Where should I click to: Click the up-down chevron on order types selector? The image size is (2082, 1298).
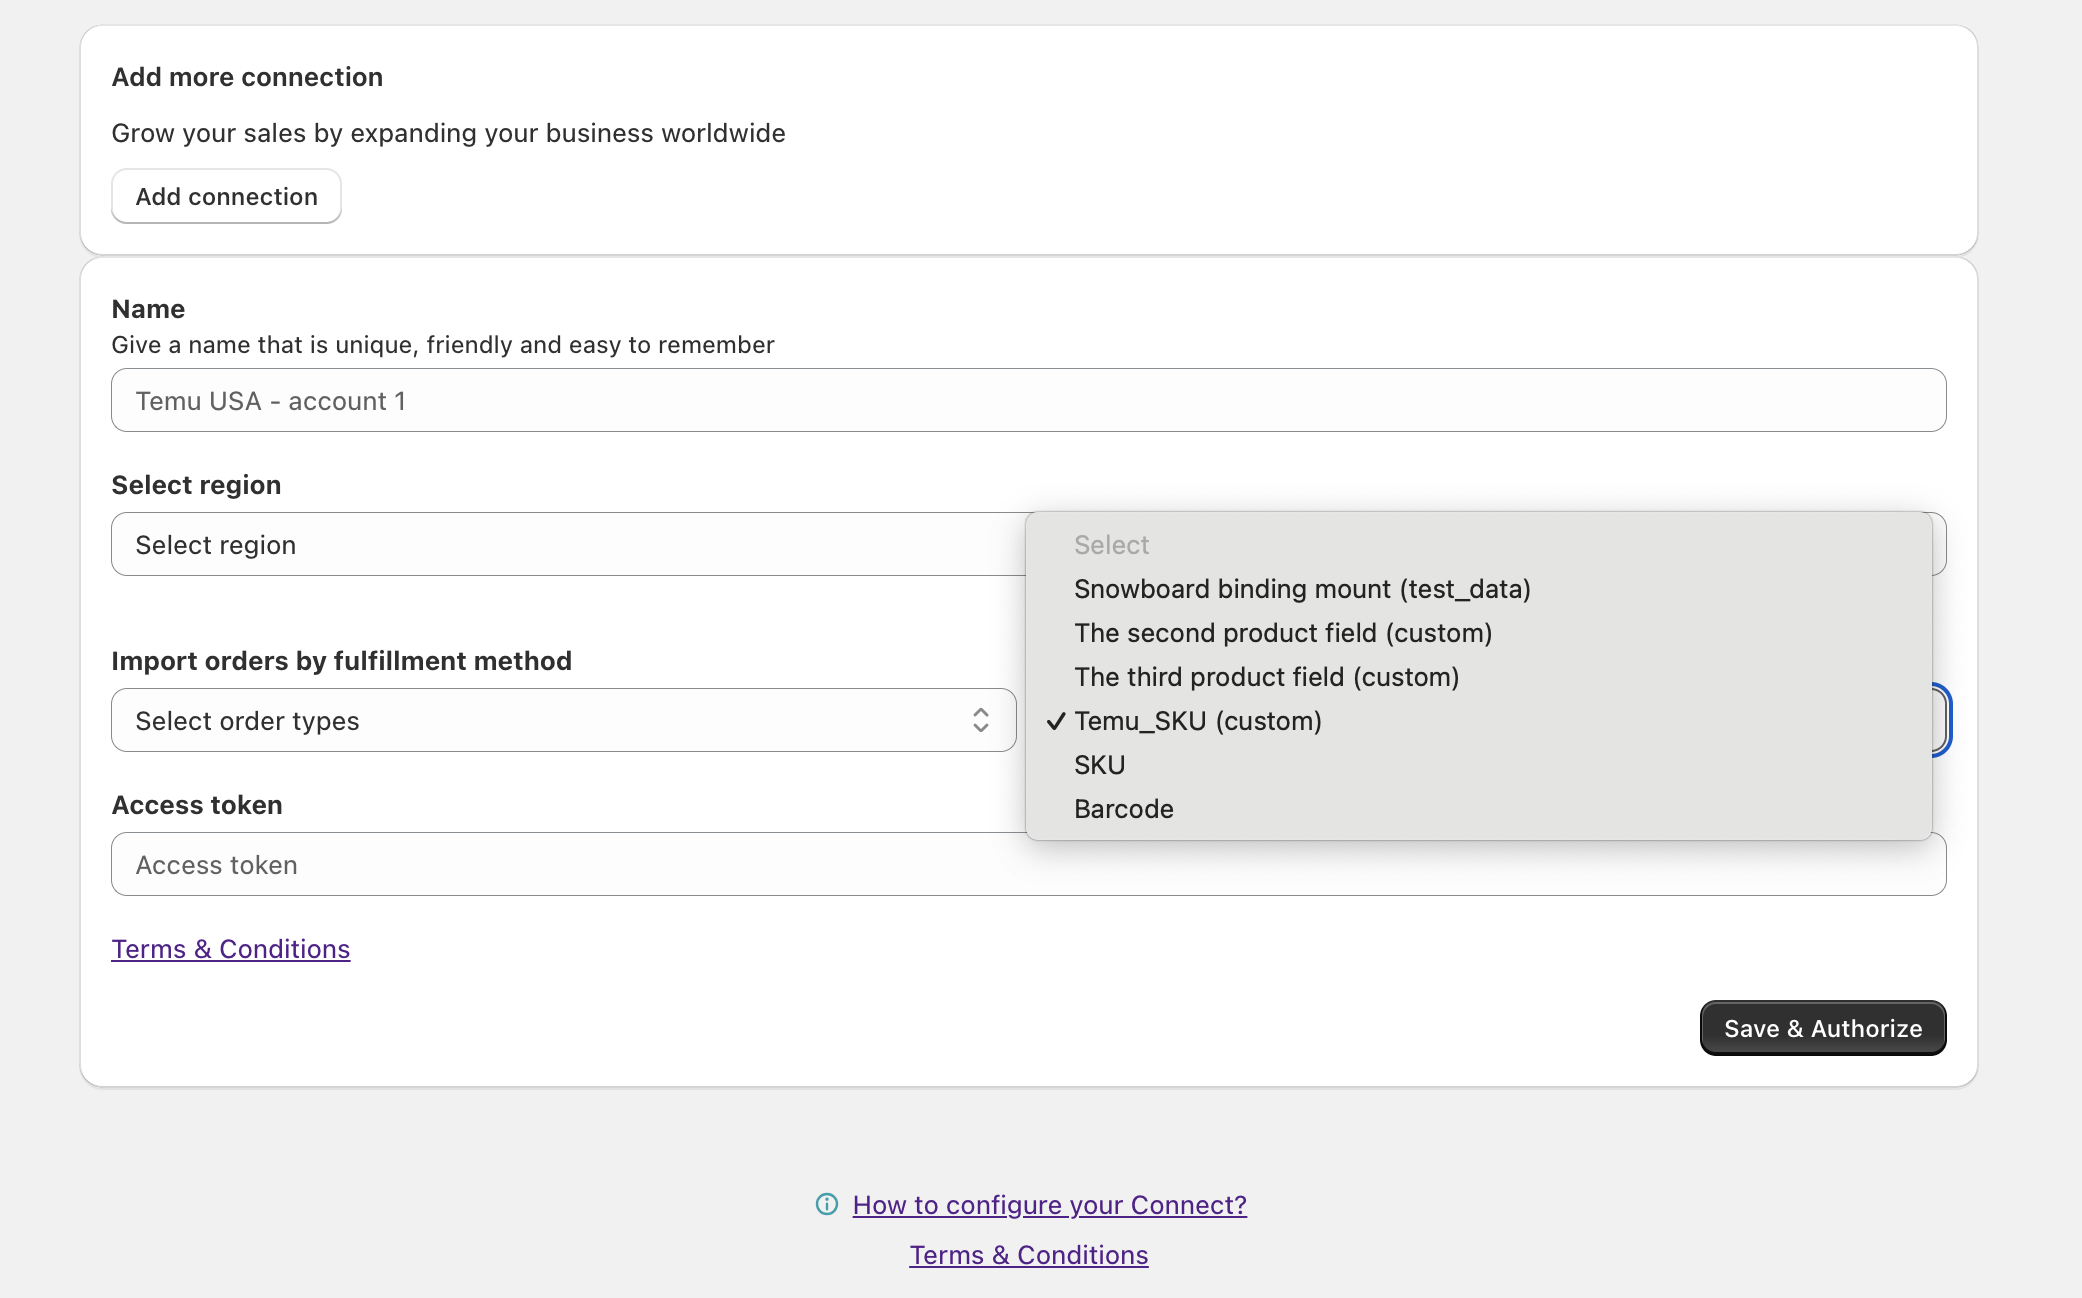[981, 720]
